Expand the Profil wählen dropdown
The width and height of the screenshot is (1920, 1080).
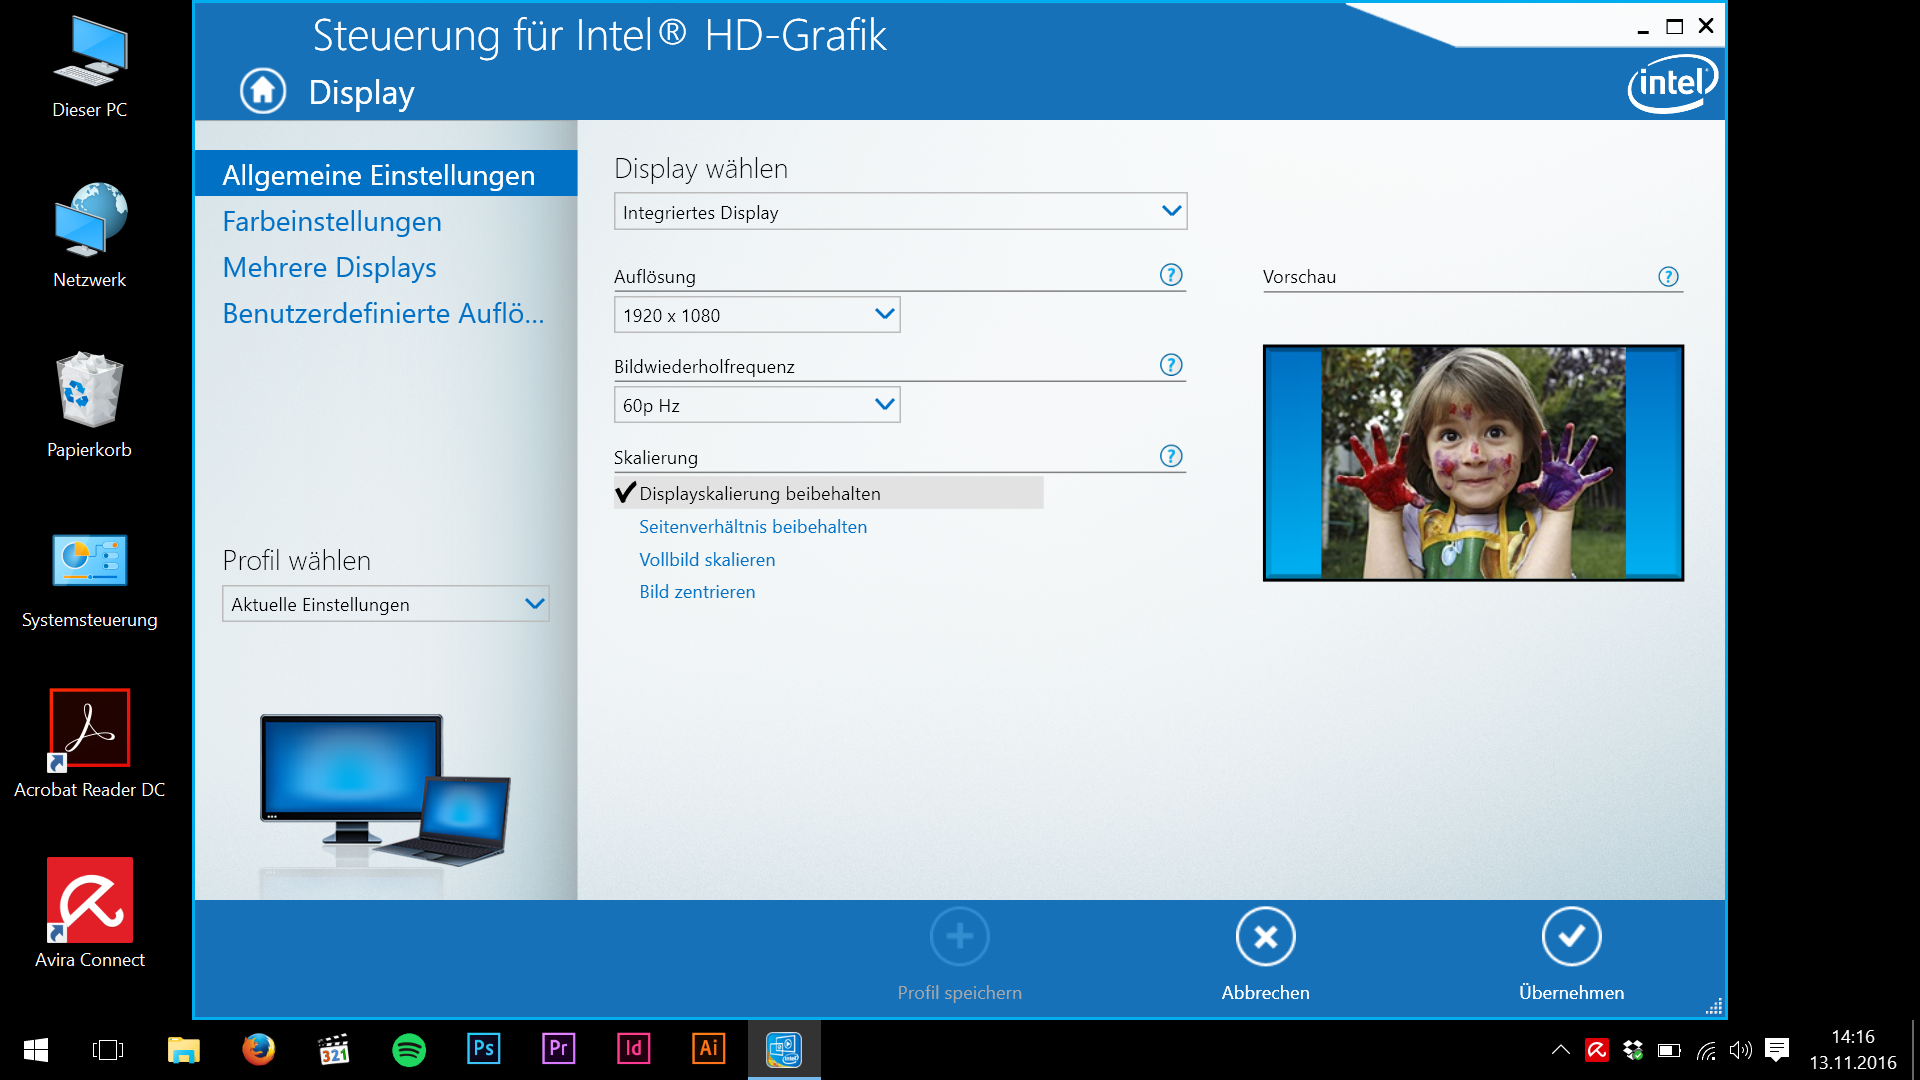click(385, 604)
